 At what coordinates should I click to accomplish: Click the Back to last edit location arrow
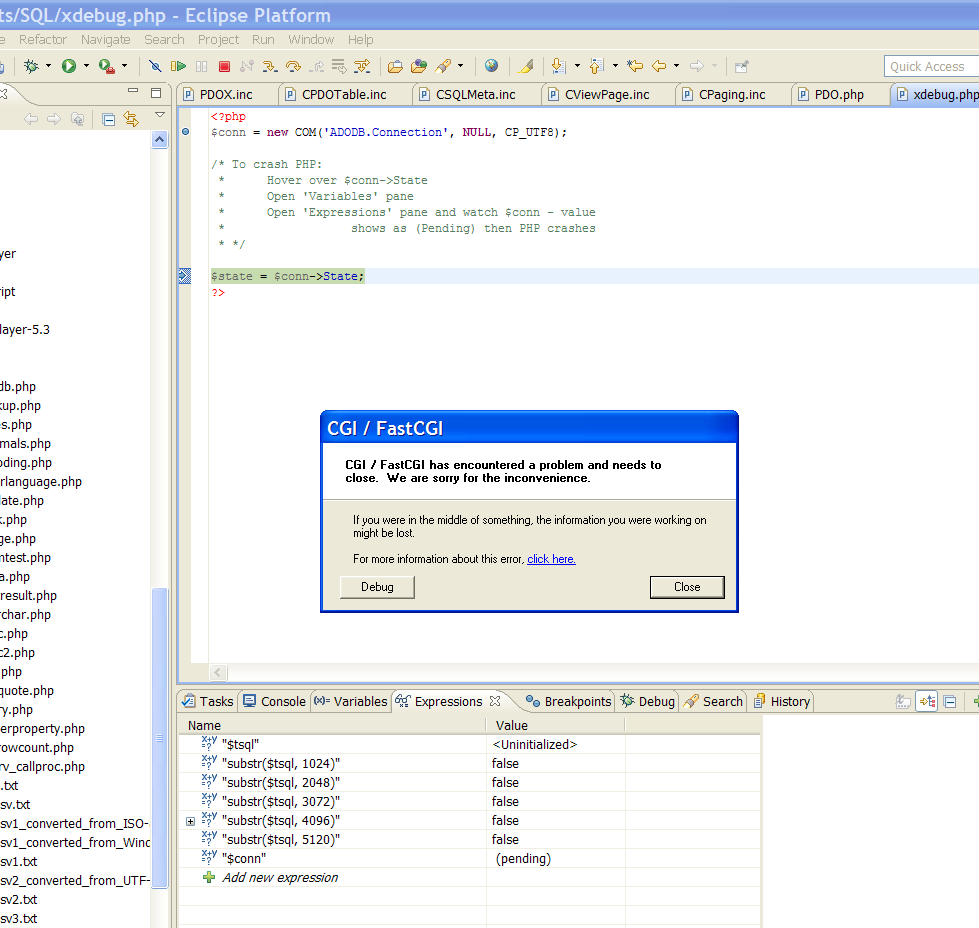coord(634,66)
